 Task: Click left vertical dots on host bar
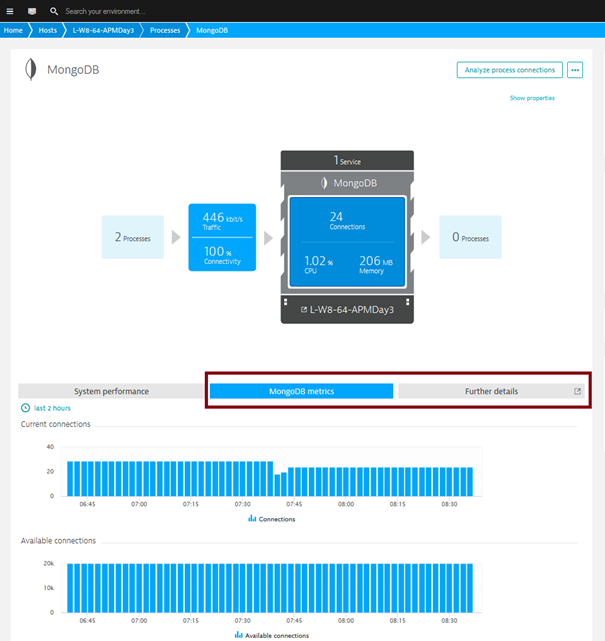(x=285, y=302)
